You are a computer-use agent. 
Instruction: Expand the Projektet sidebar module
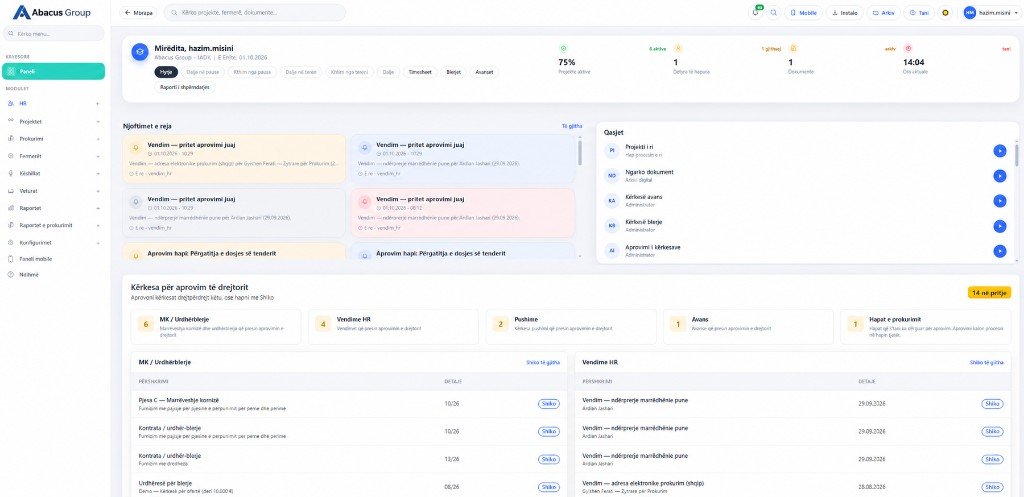[x=52, y=121]
